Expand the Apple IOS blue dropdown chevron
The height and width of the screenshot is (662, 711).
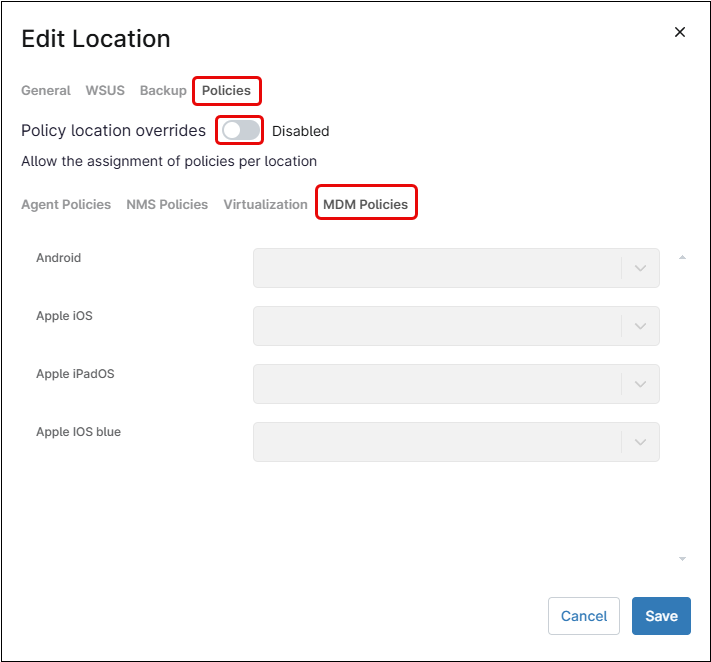coord(640,442)
